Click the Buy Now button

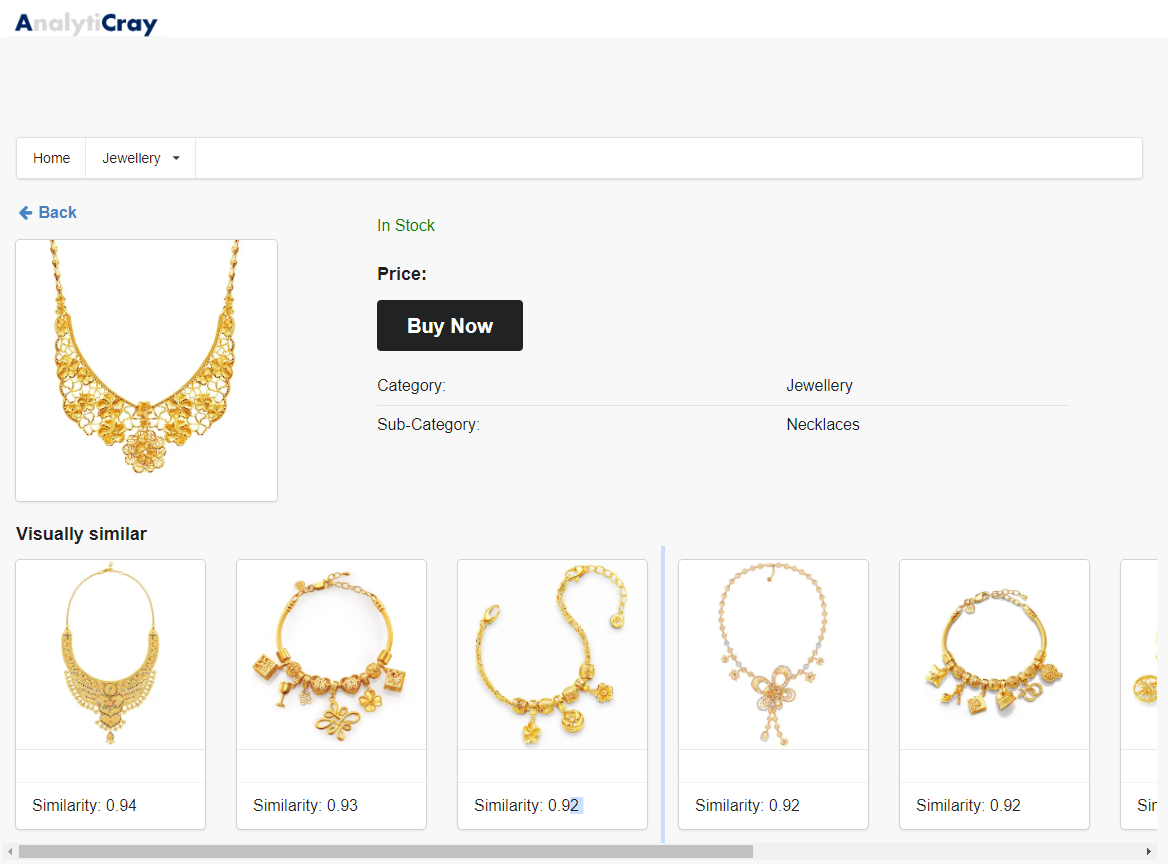pyautogui.click(x=449, y=325)
